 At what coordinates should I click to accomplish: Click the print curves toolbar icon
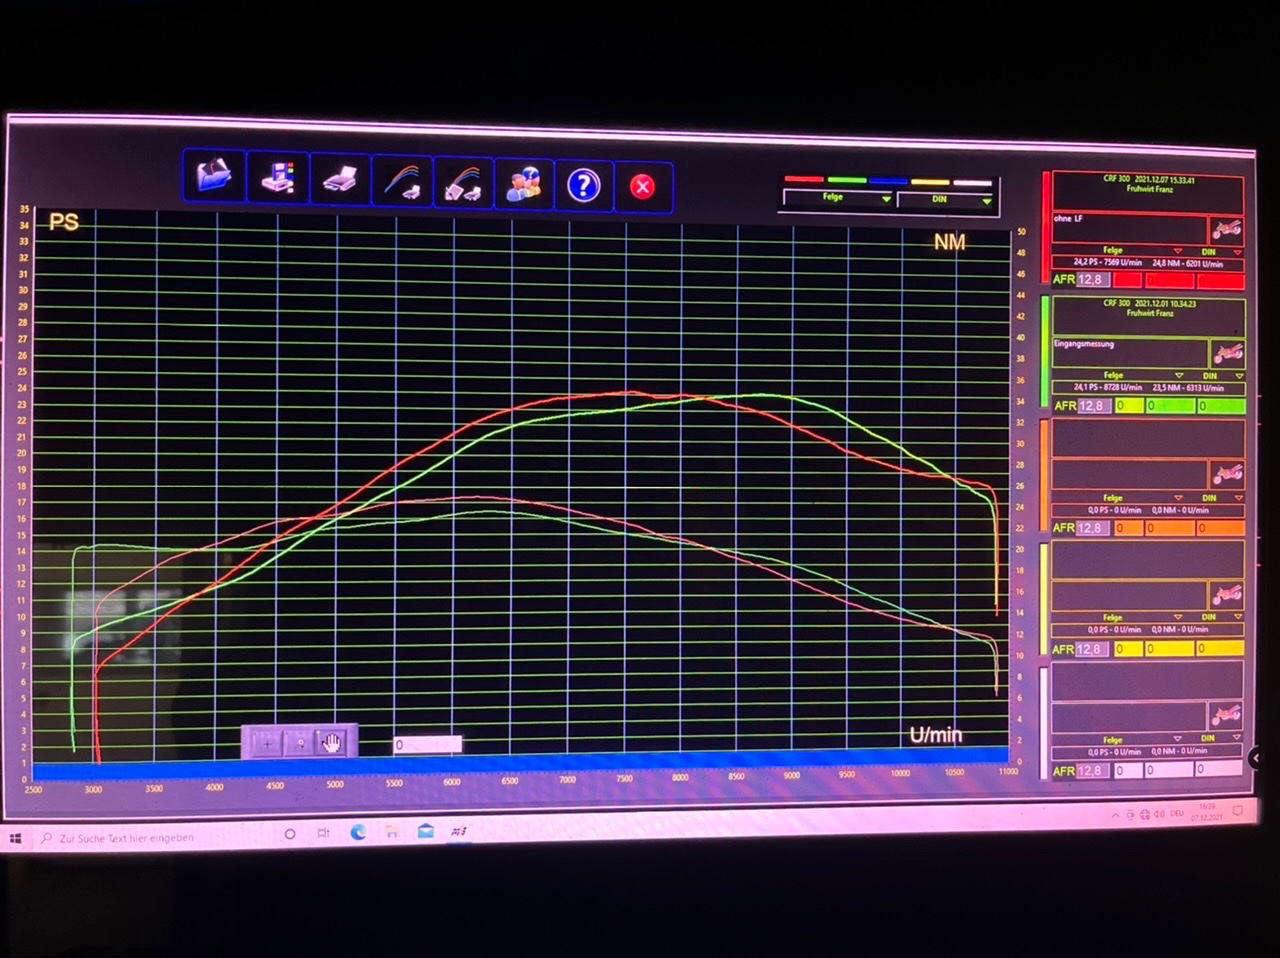pos(402,183)
